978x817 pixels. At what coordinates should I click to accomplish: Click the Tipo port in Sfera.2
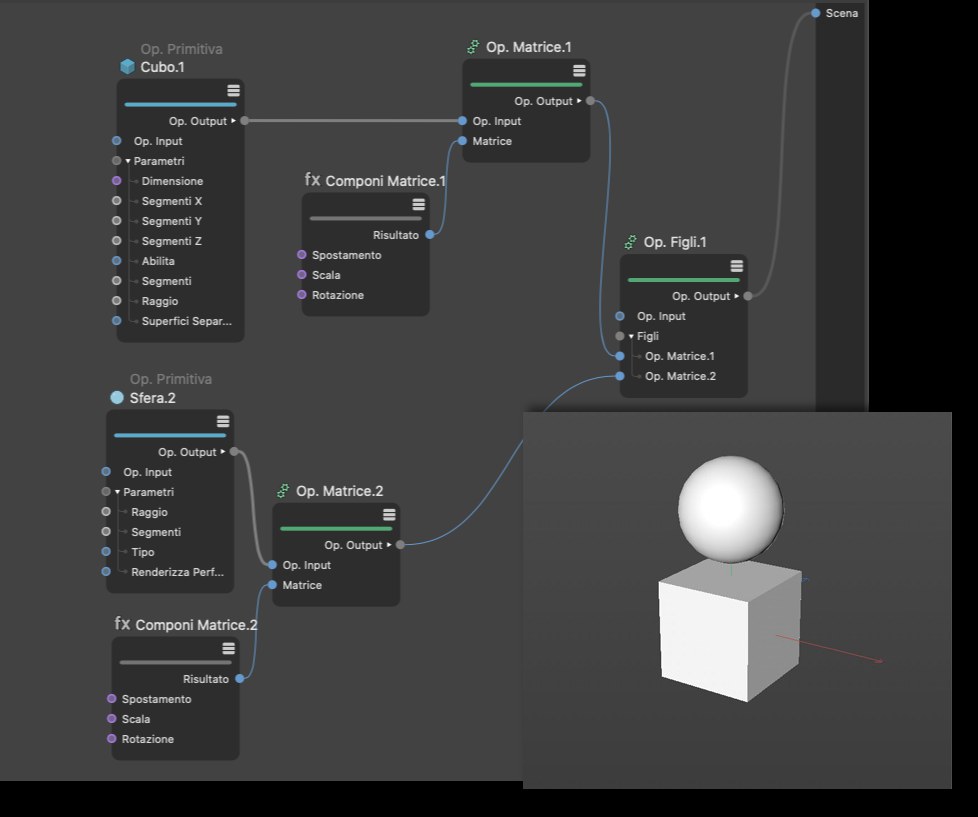[106, 551]
